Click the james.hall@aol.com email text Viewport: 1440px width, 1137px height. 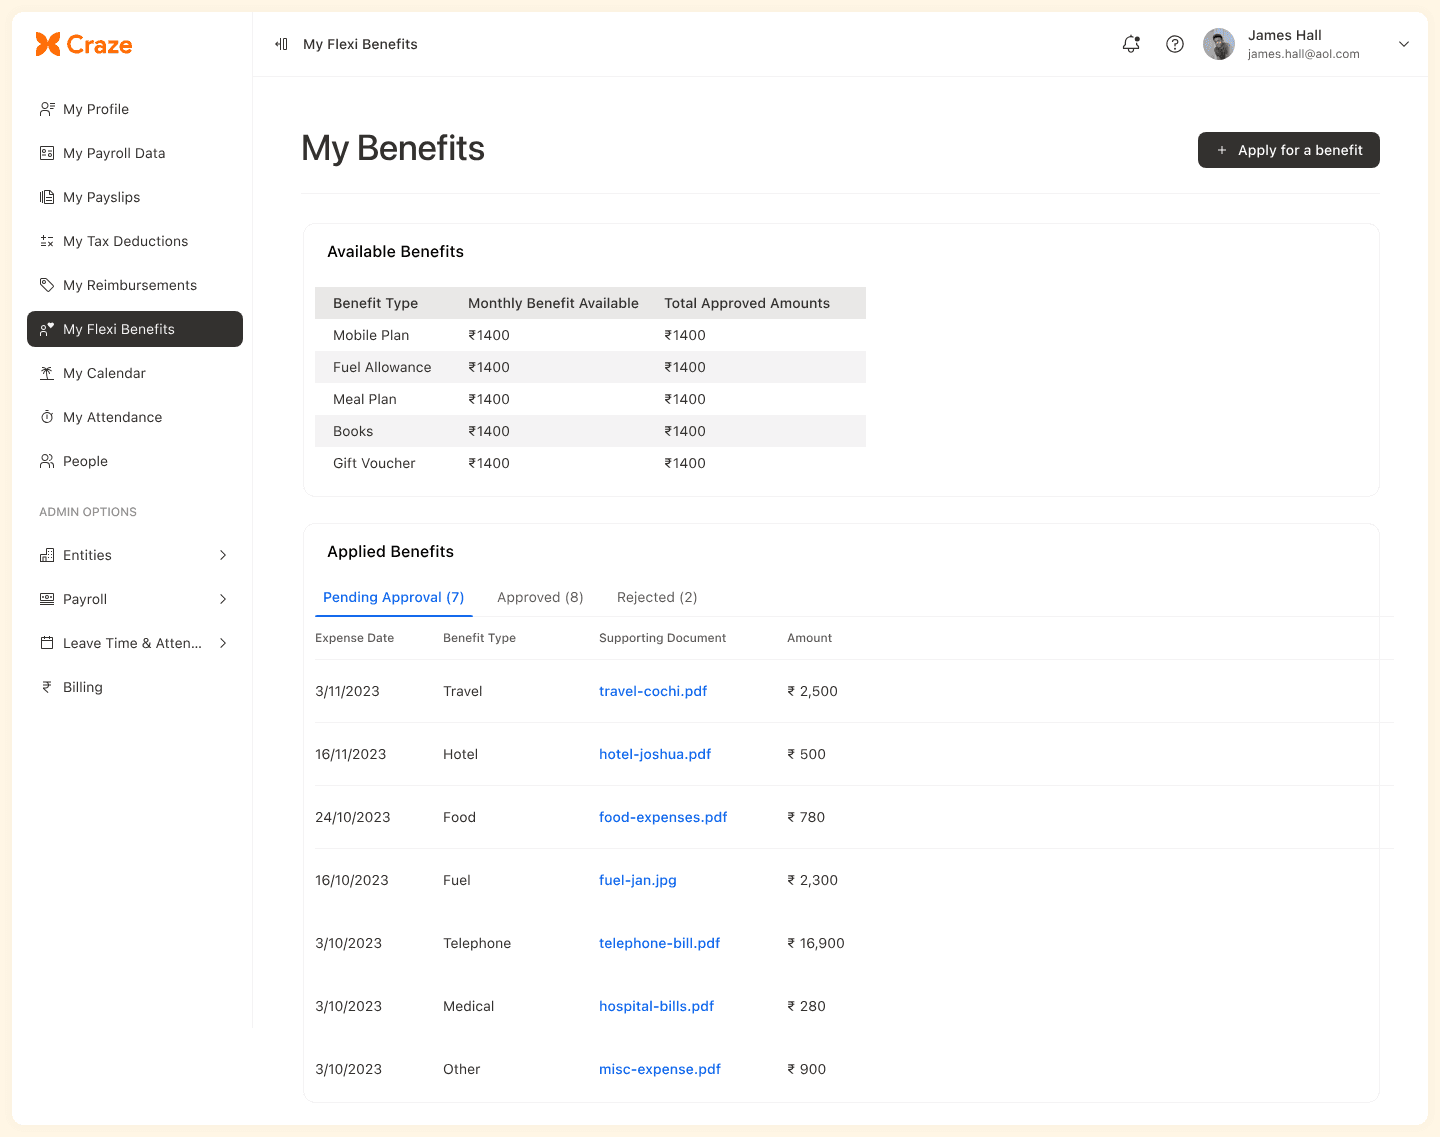1304,54
